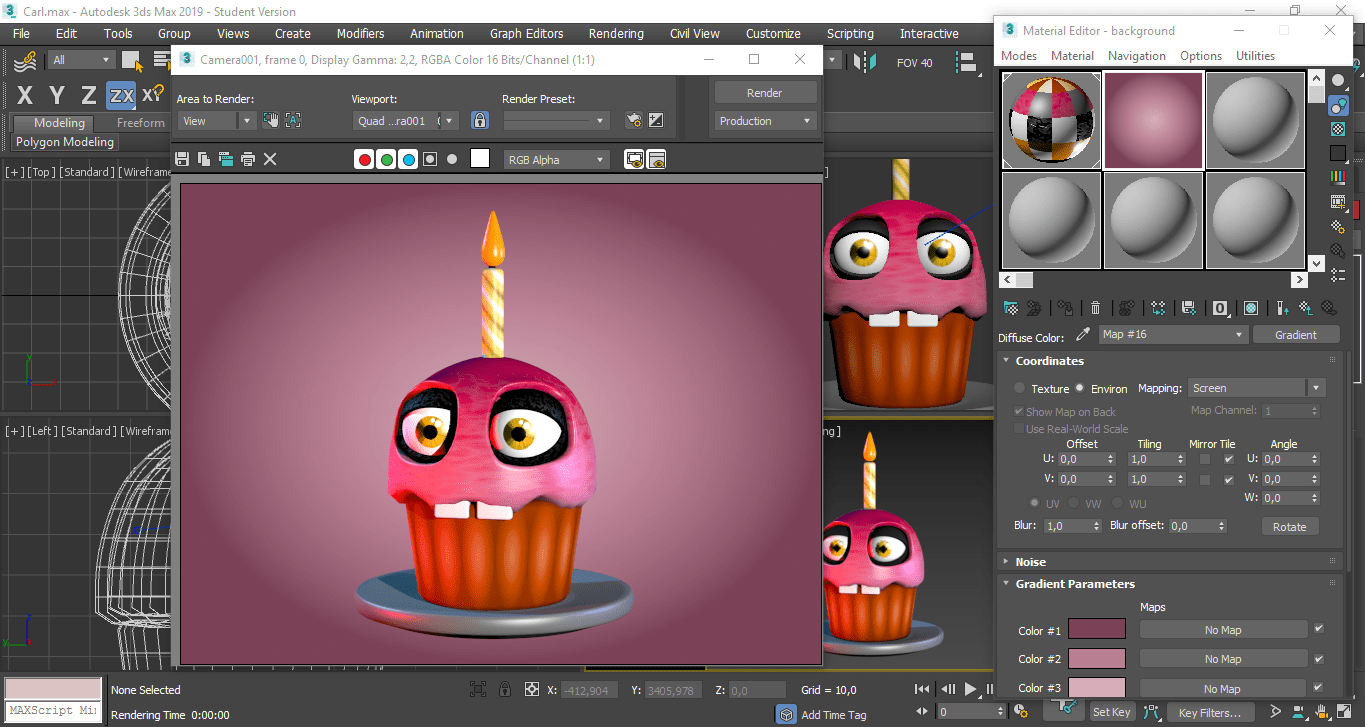The width and height of the screenshot is (1365, 727).
Task: Select the Texture radio button
Action: coord(1020,389)
